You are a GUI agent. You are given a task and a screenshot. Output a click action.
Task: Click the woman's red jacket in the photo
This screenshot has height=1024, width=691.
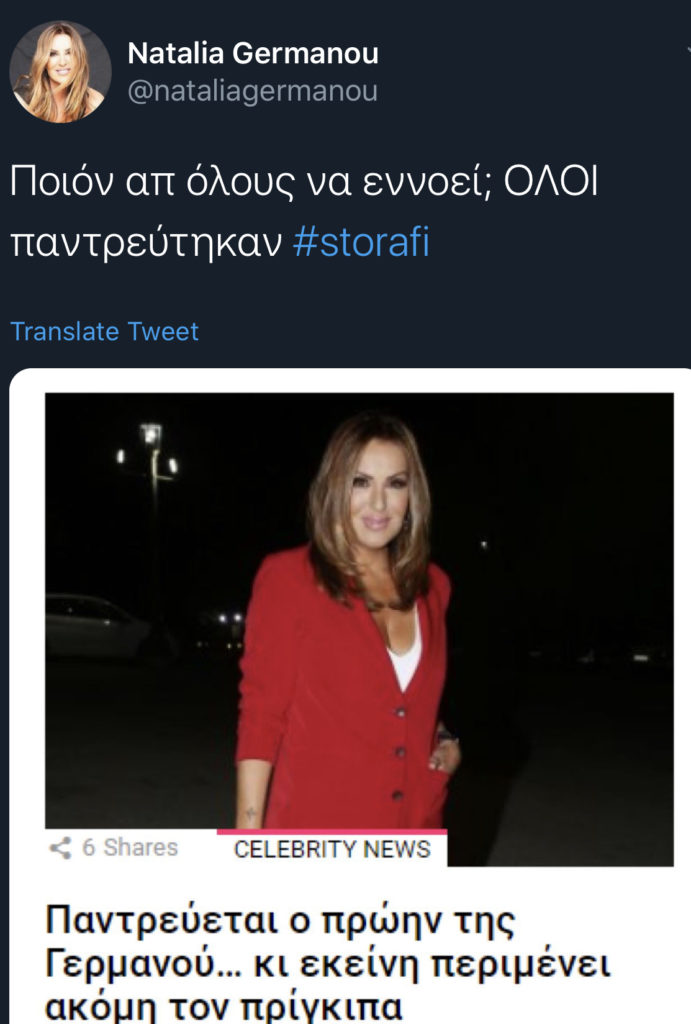[330, 700]
